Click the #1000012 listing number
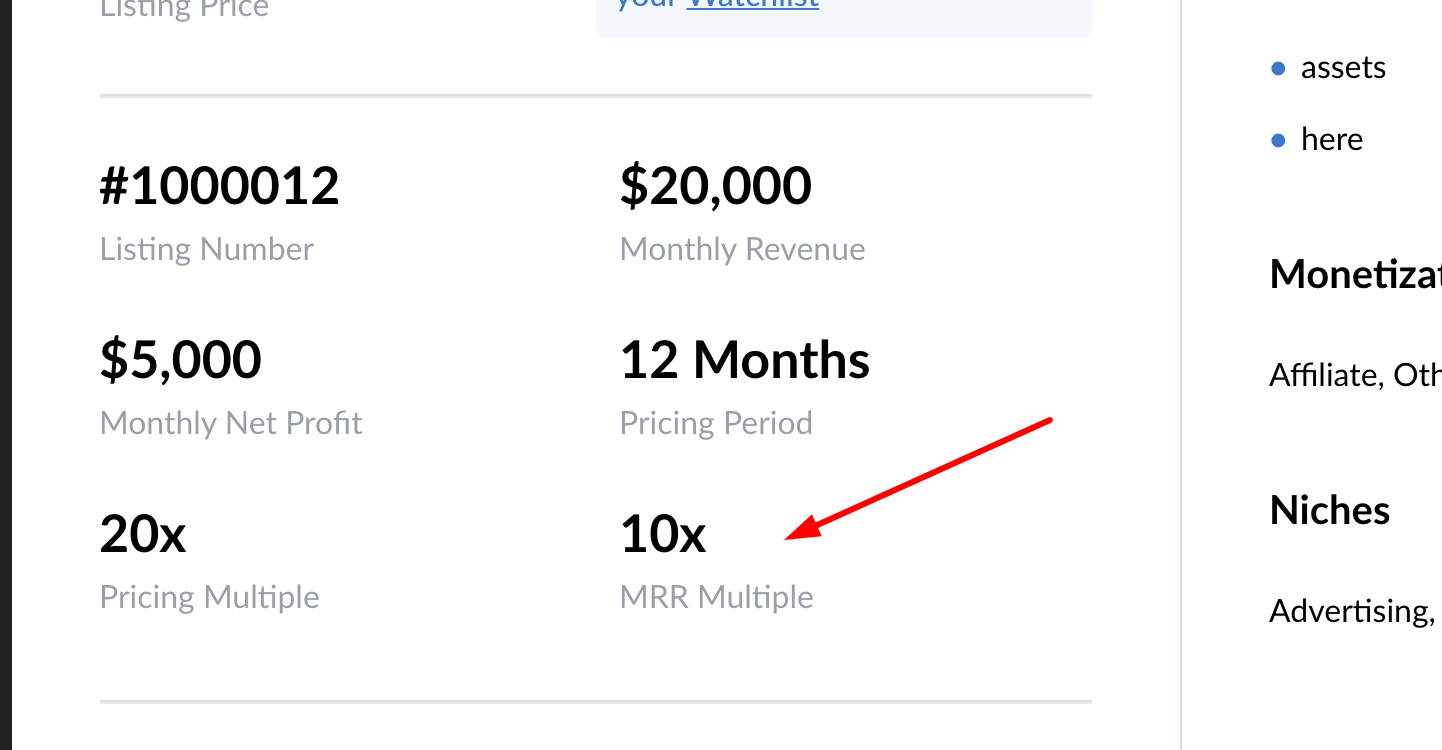1442x750 pixels. click(x=219, y=187)
